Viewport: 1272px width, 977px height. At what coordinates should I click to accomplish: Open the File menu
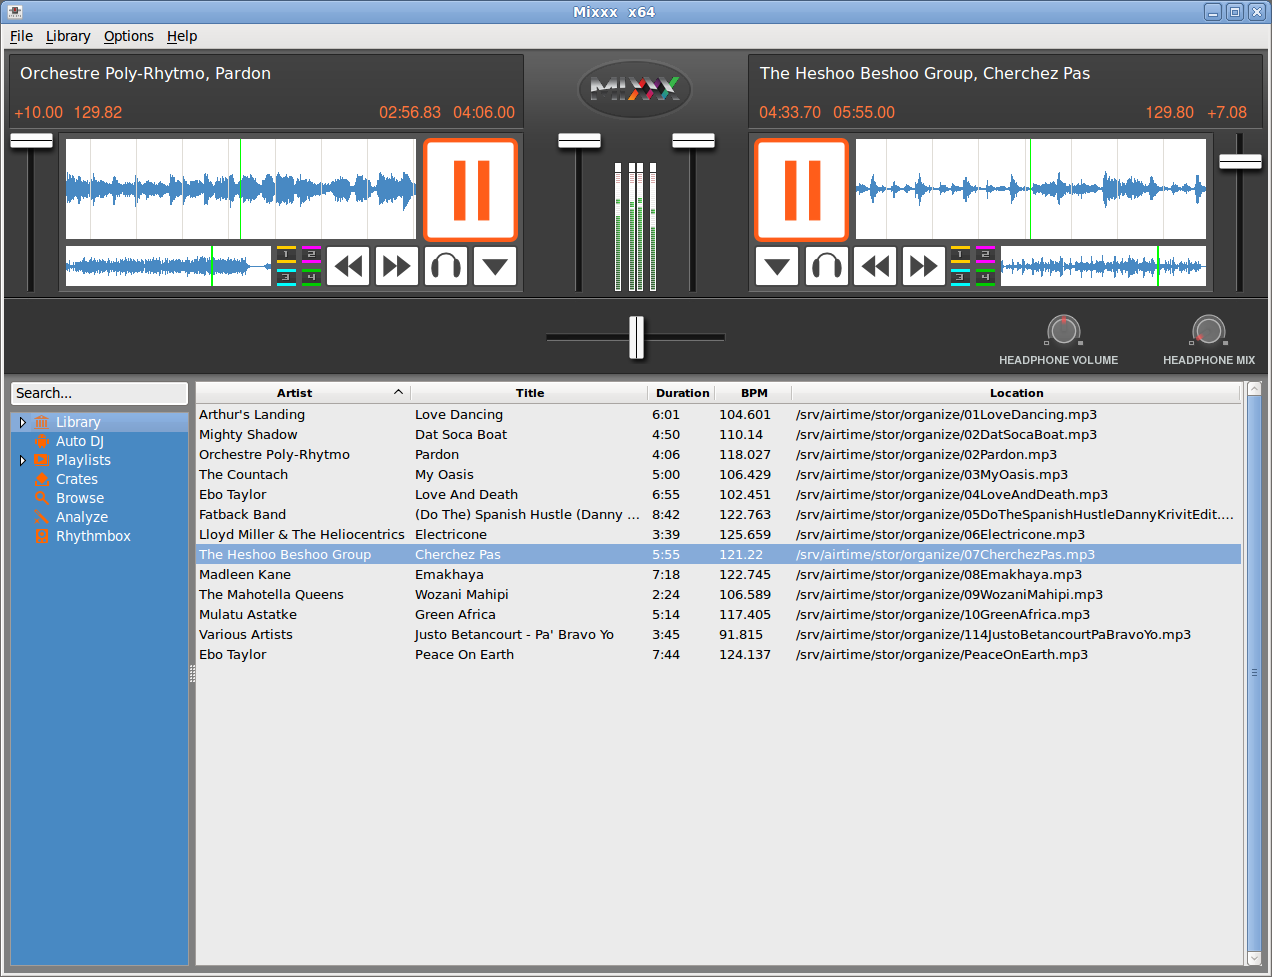coord(21,36)
